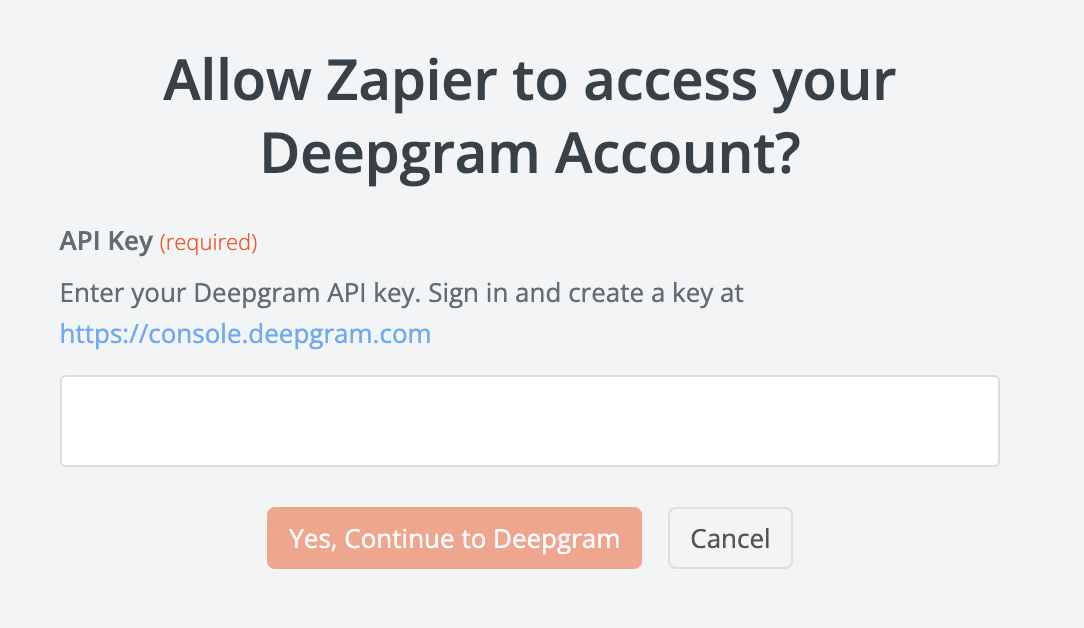
Task: Click the red (required) indicator text
Action: (x=208, y=242)
